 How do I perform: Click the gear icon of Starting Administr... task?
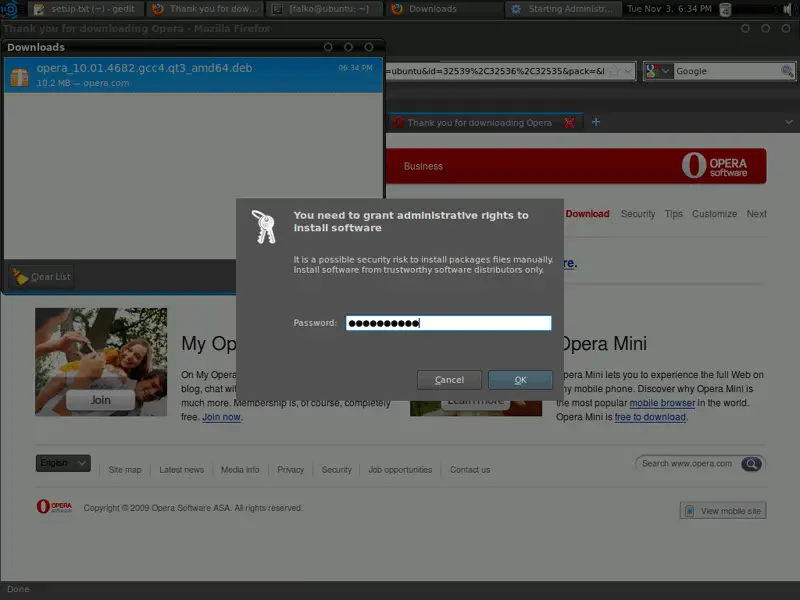pos(516,9)
